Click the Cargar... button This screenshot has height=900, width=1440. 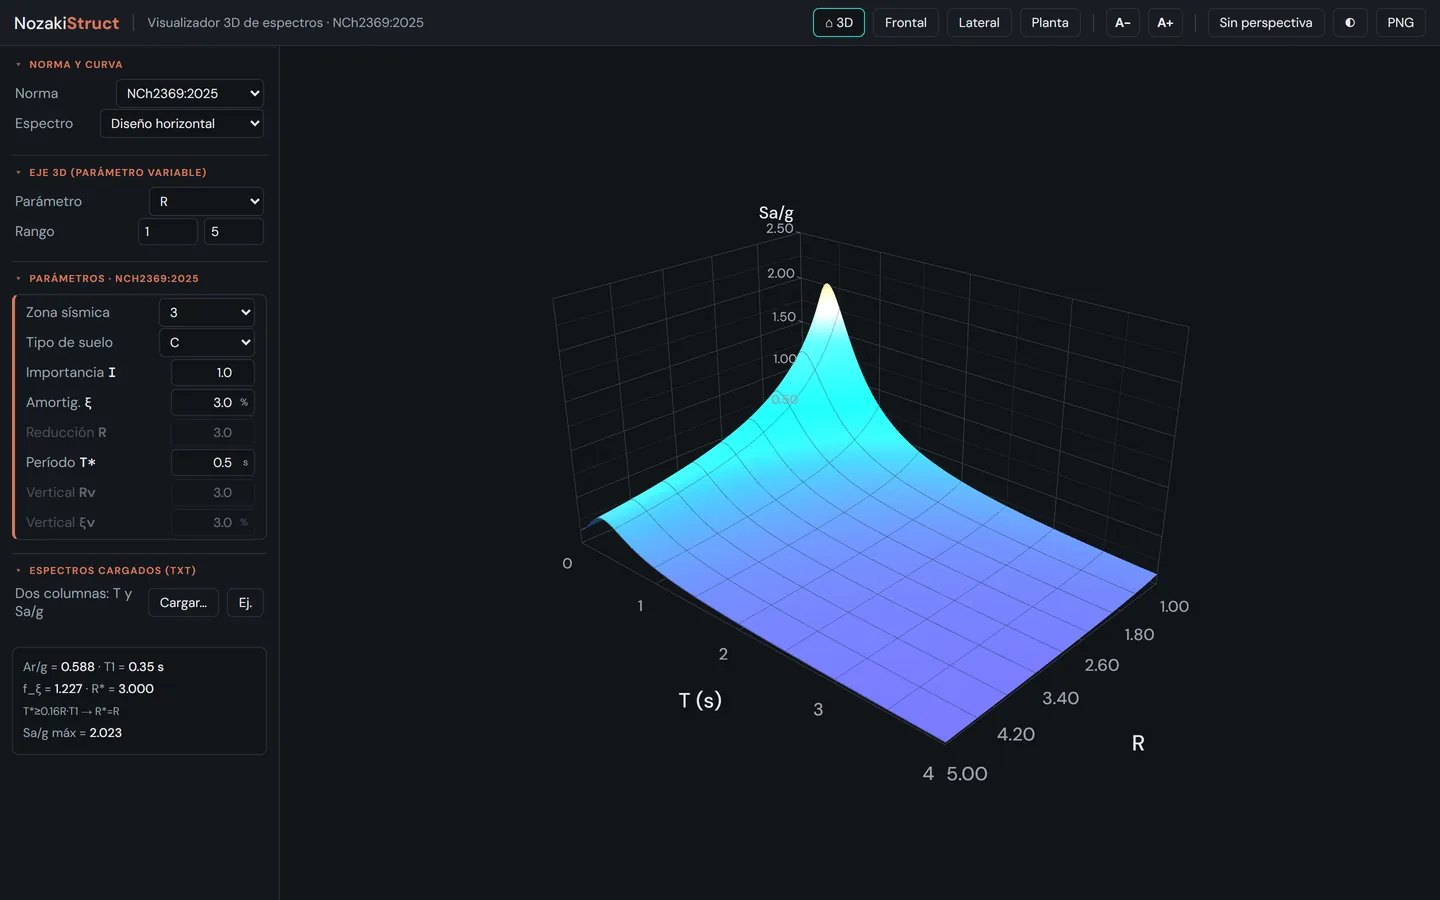183,602
